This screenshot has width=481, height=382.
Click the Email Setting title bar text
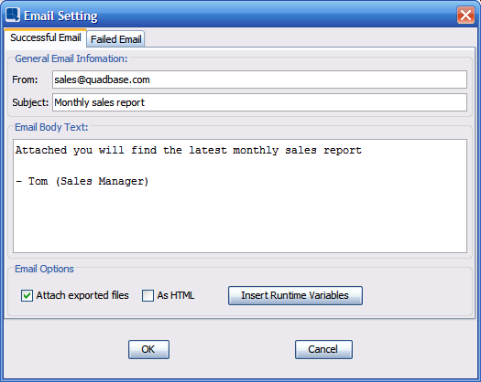click(x=61, y=16)
